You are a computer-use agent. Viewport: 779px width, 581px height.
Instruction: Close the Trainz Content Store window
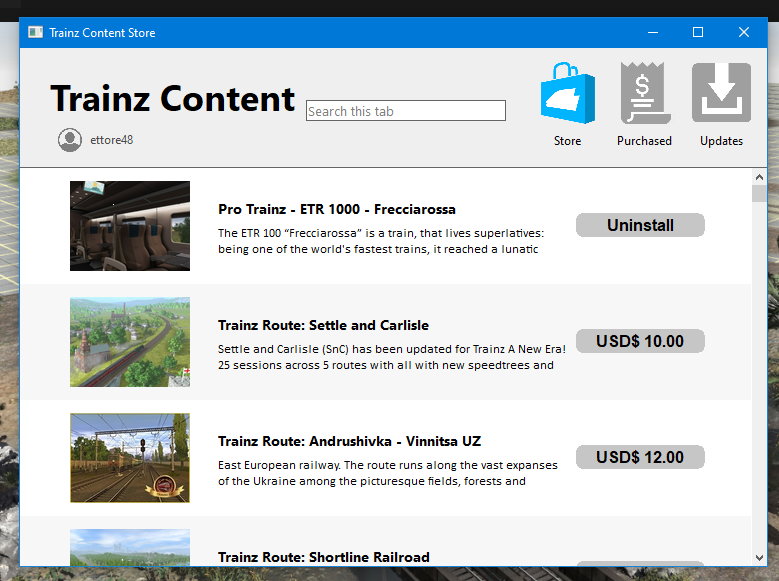coord(744,32)
